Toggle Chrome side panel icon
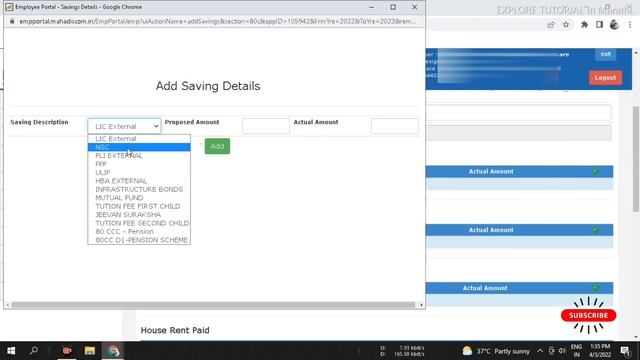The image size is (640, 360). point(599,25)
